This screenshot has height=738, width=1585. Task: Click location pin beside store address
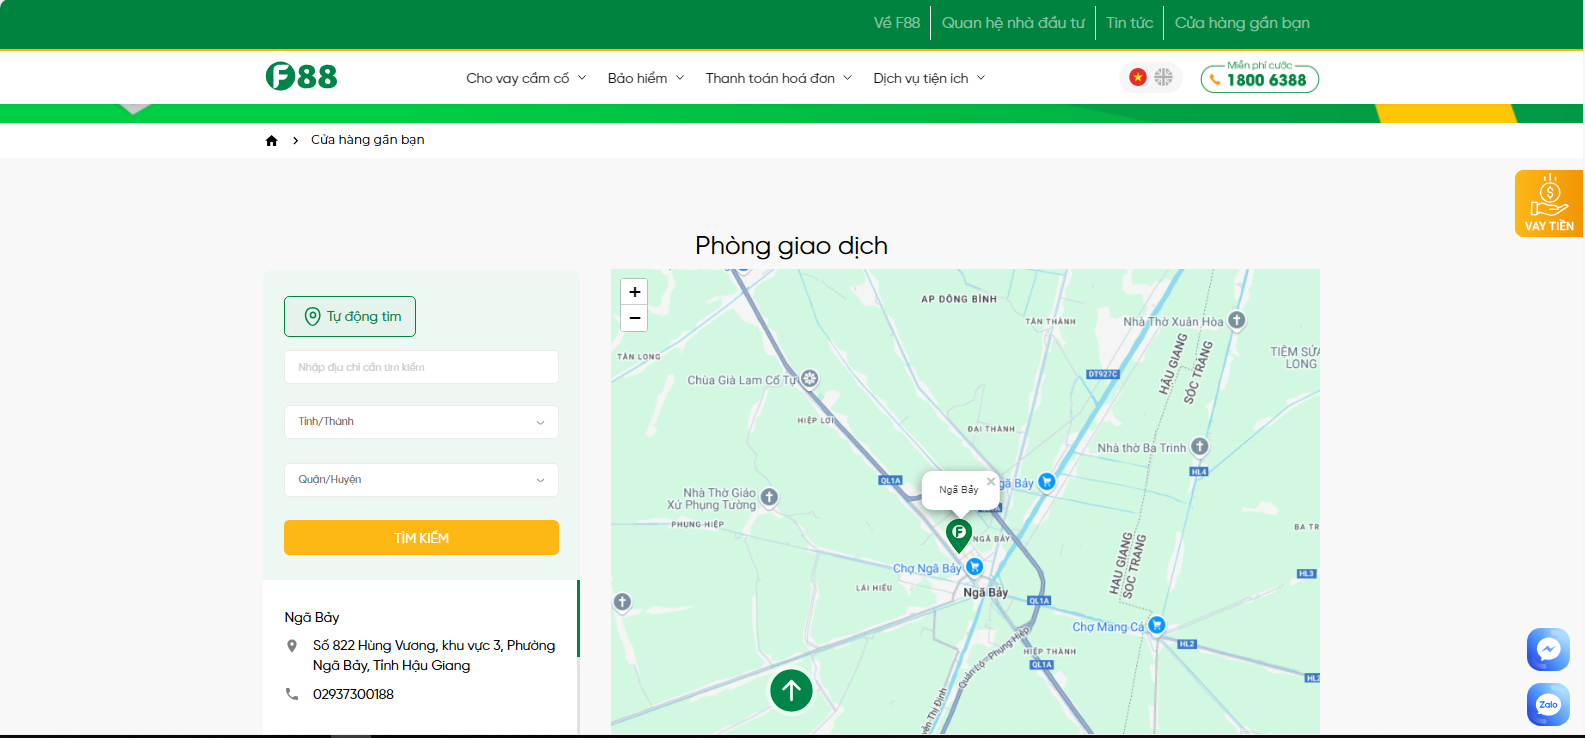[292, 646]
